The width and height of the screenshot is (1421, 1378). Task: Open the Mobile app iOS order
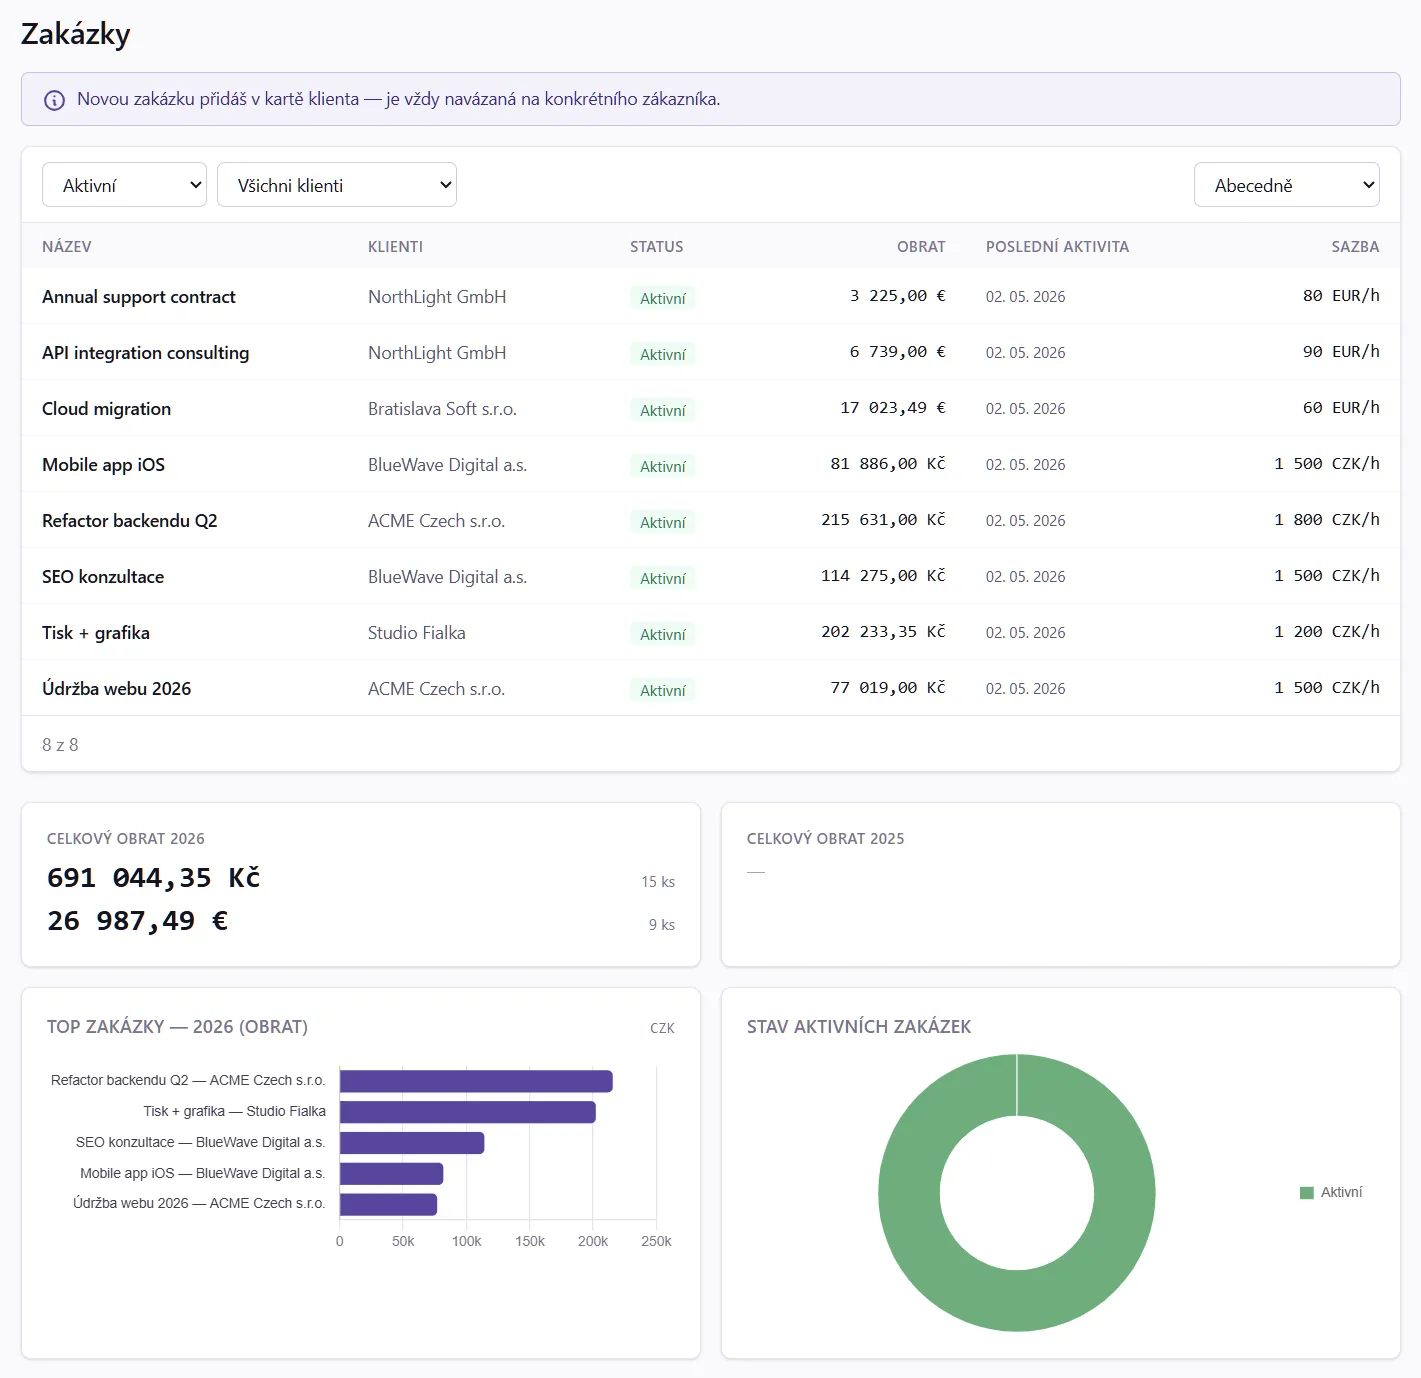pos(103,465)
